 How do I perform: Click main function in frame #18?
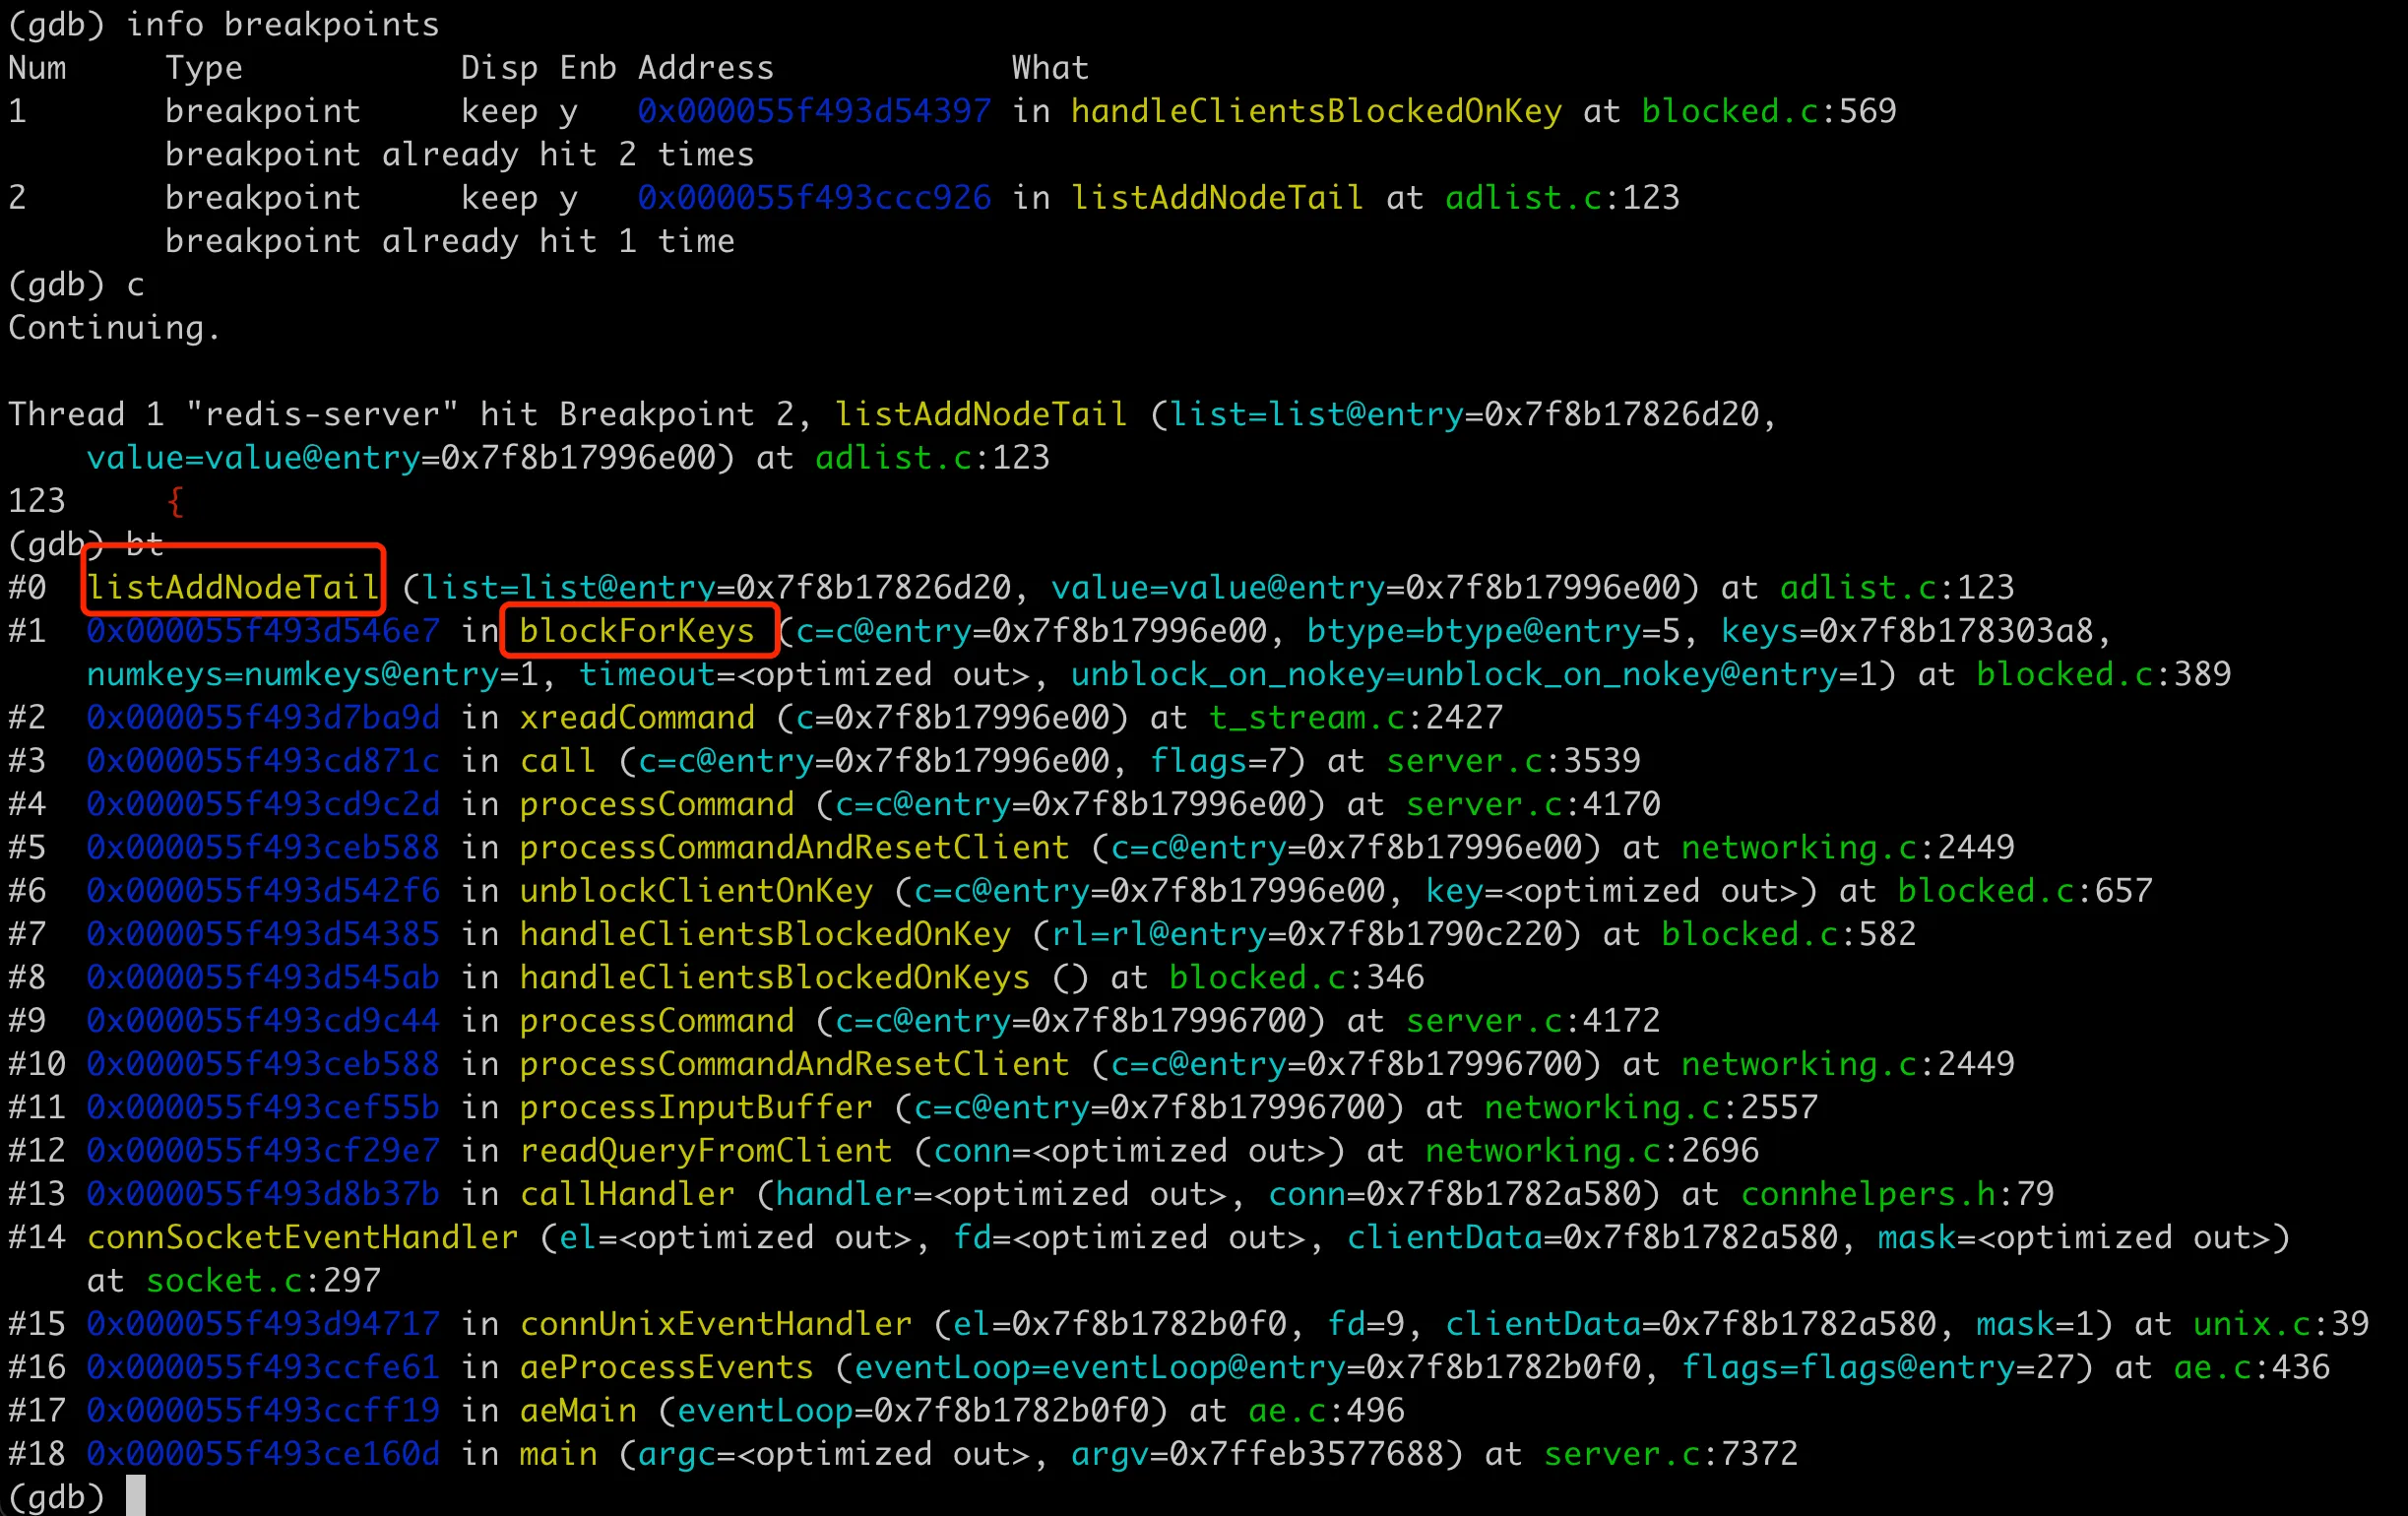(557, 1454)
